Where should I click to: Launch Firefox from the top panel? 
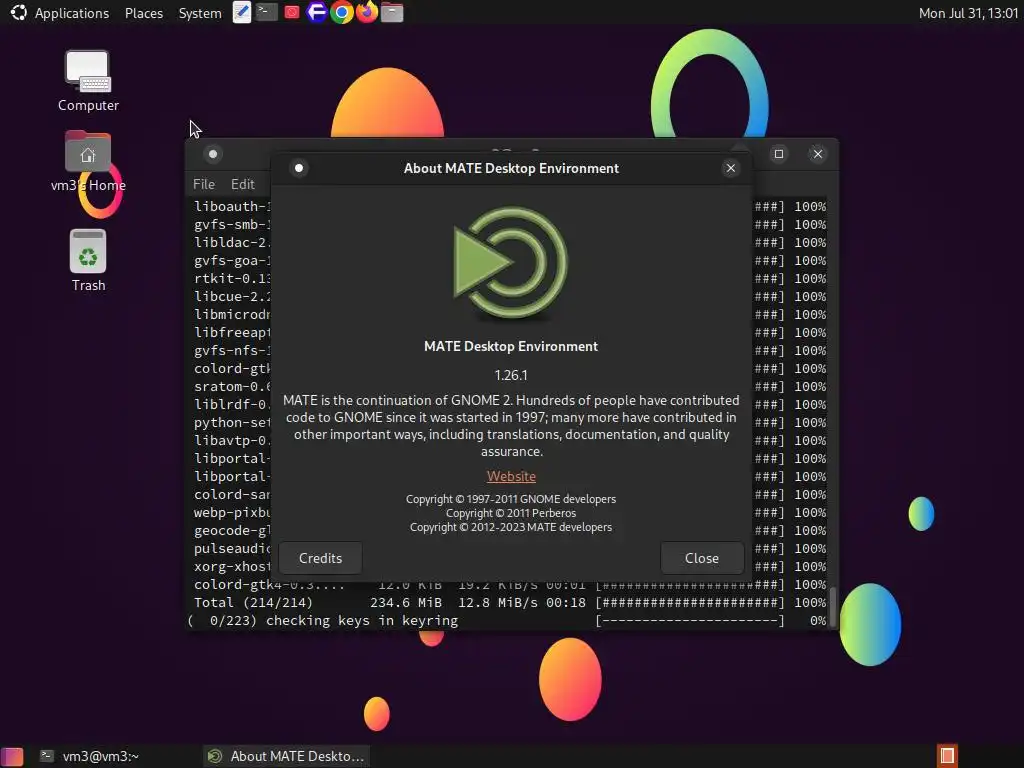click(x=367, y=12)
